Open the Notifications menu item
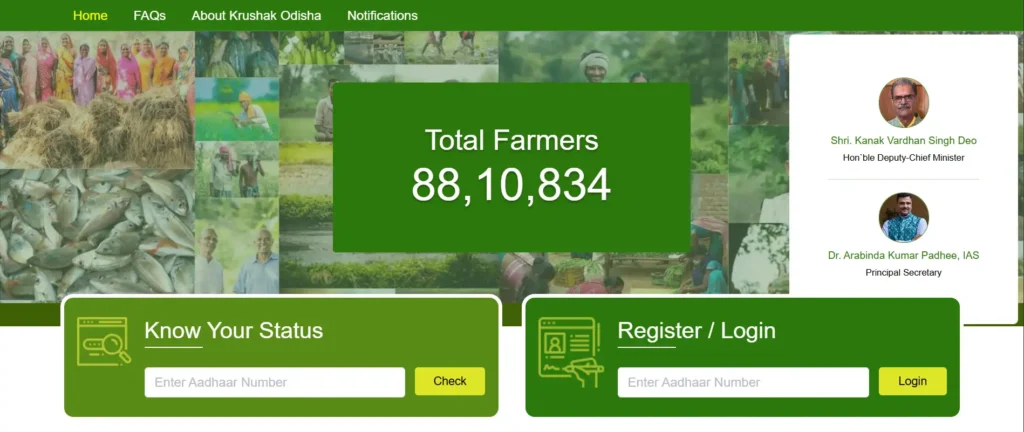The image size is (1024, 432). pyautogui.click(x=382, y=16)
